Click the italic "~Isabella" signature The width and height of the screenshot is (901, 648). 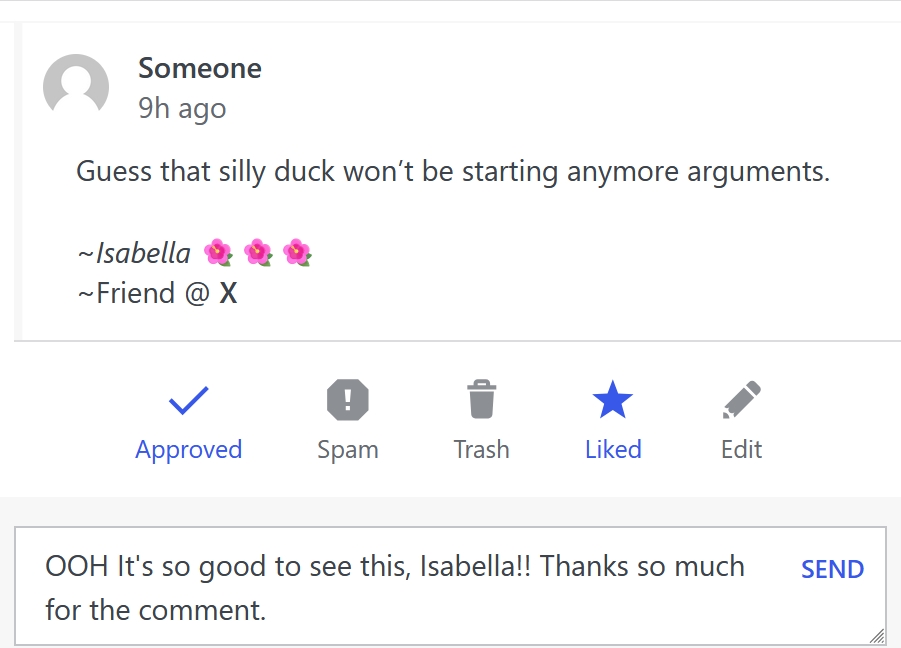click(134, 253)
